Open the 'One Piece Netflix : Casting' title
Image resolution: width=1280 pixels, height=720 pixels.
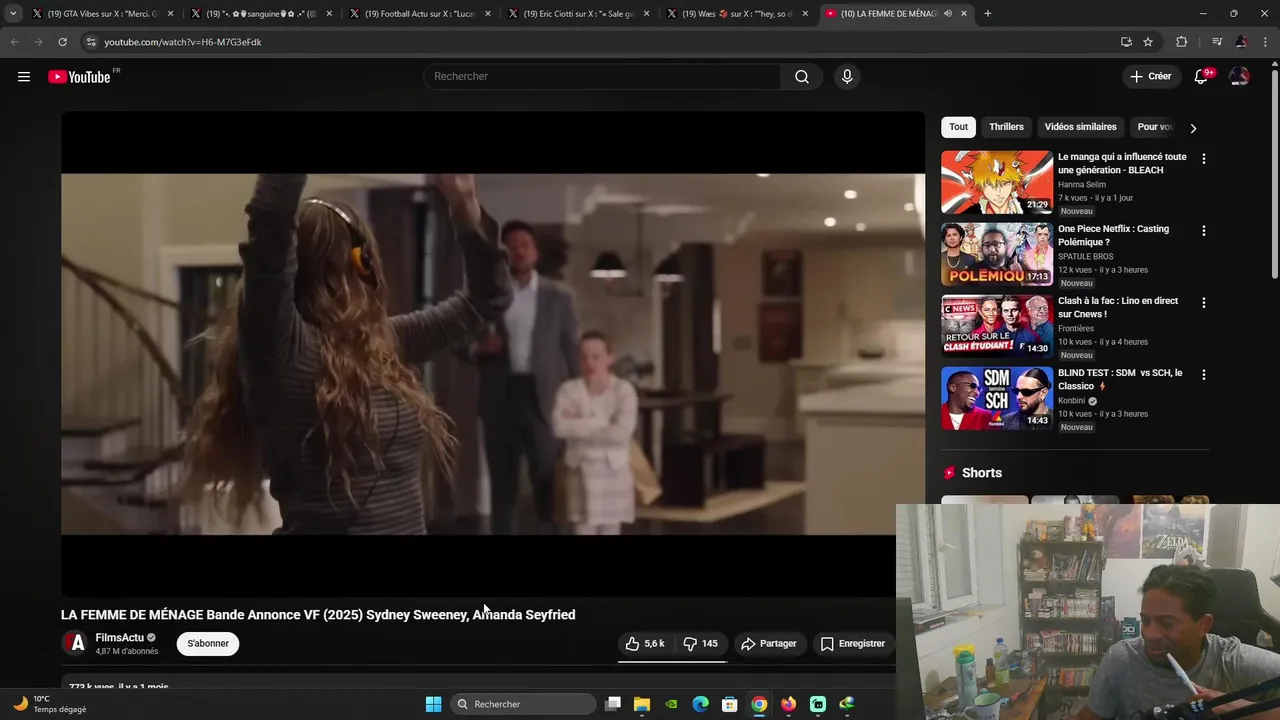coord(1113,236)
